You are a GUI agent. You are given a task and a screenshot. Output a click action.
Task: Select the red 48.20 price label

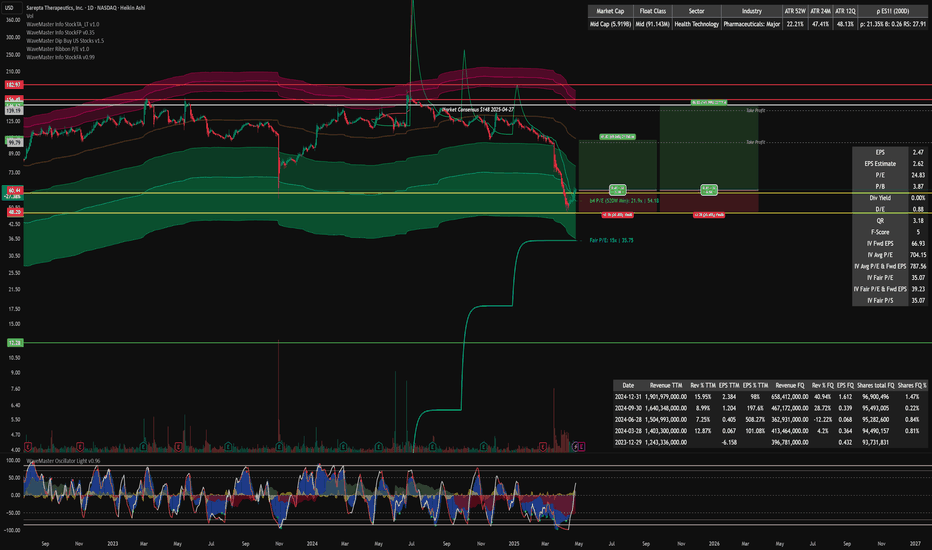coord(14,212)
